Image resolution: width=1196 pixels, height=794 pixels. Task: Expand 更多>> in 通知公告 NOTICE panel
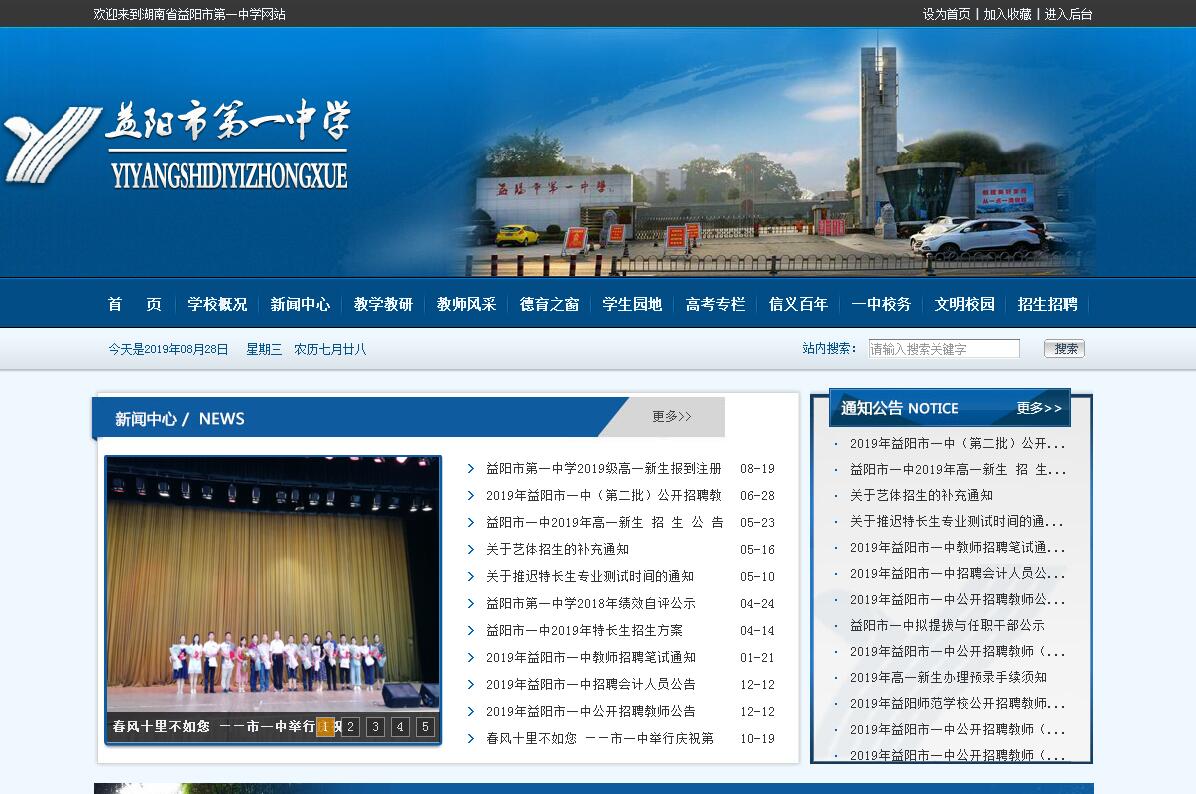click(x=1039, y=408)
